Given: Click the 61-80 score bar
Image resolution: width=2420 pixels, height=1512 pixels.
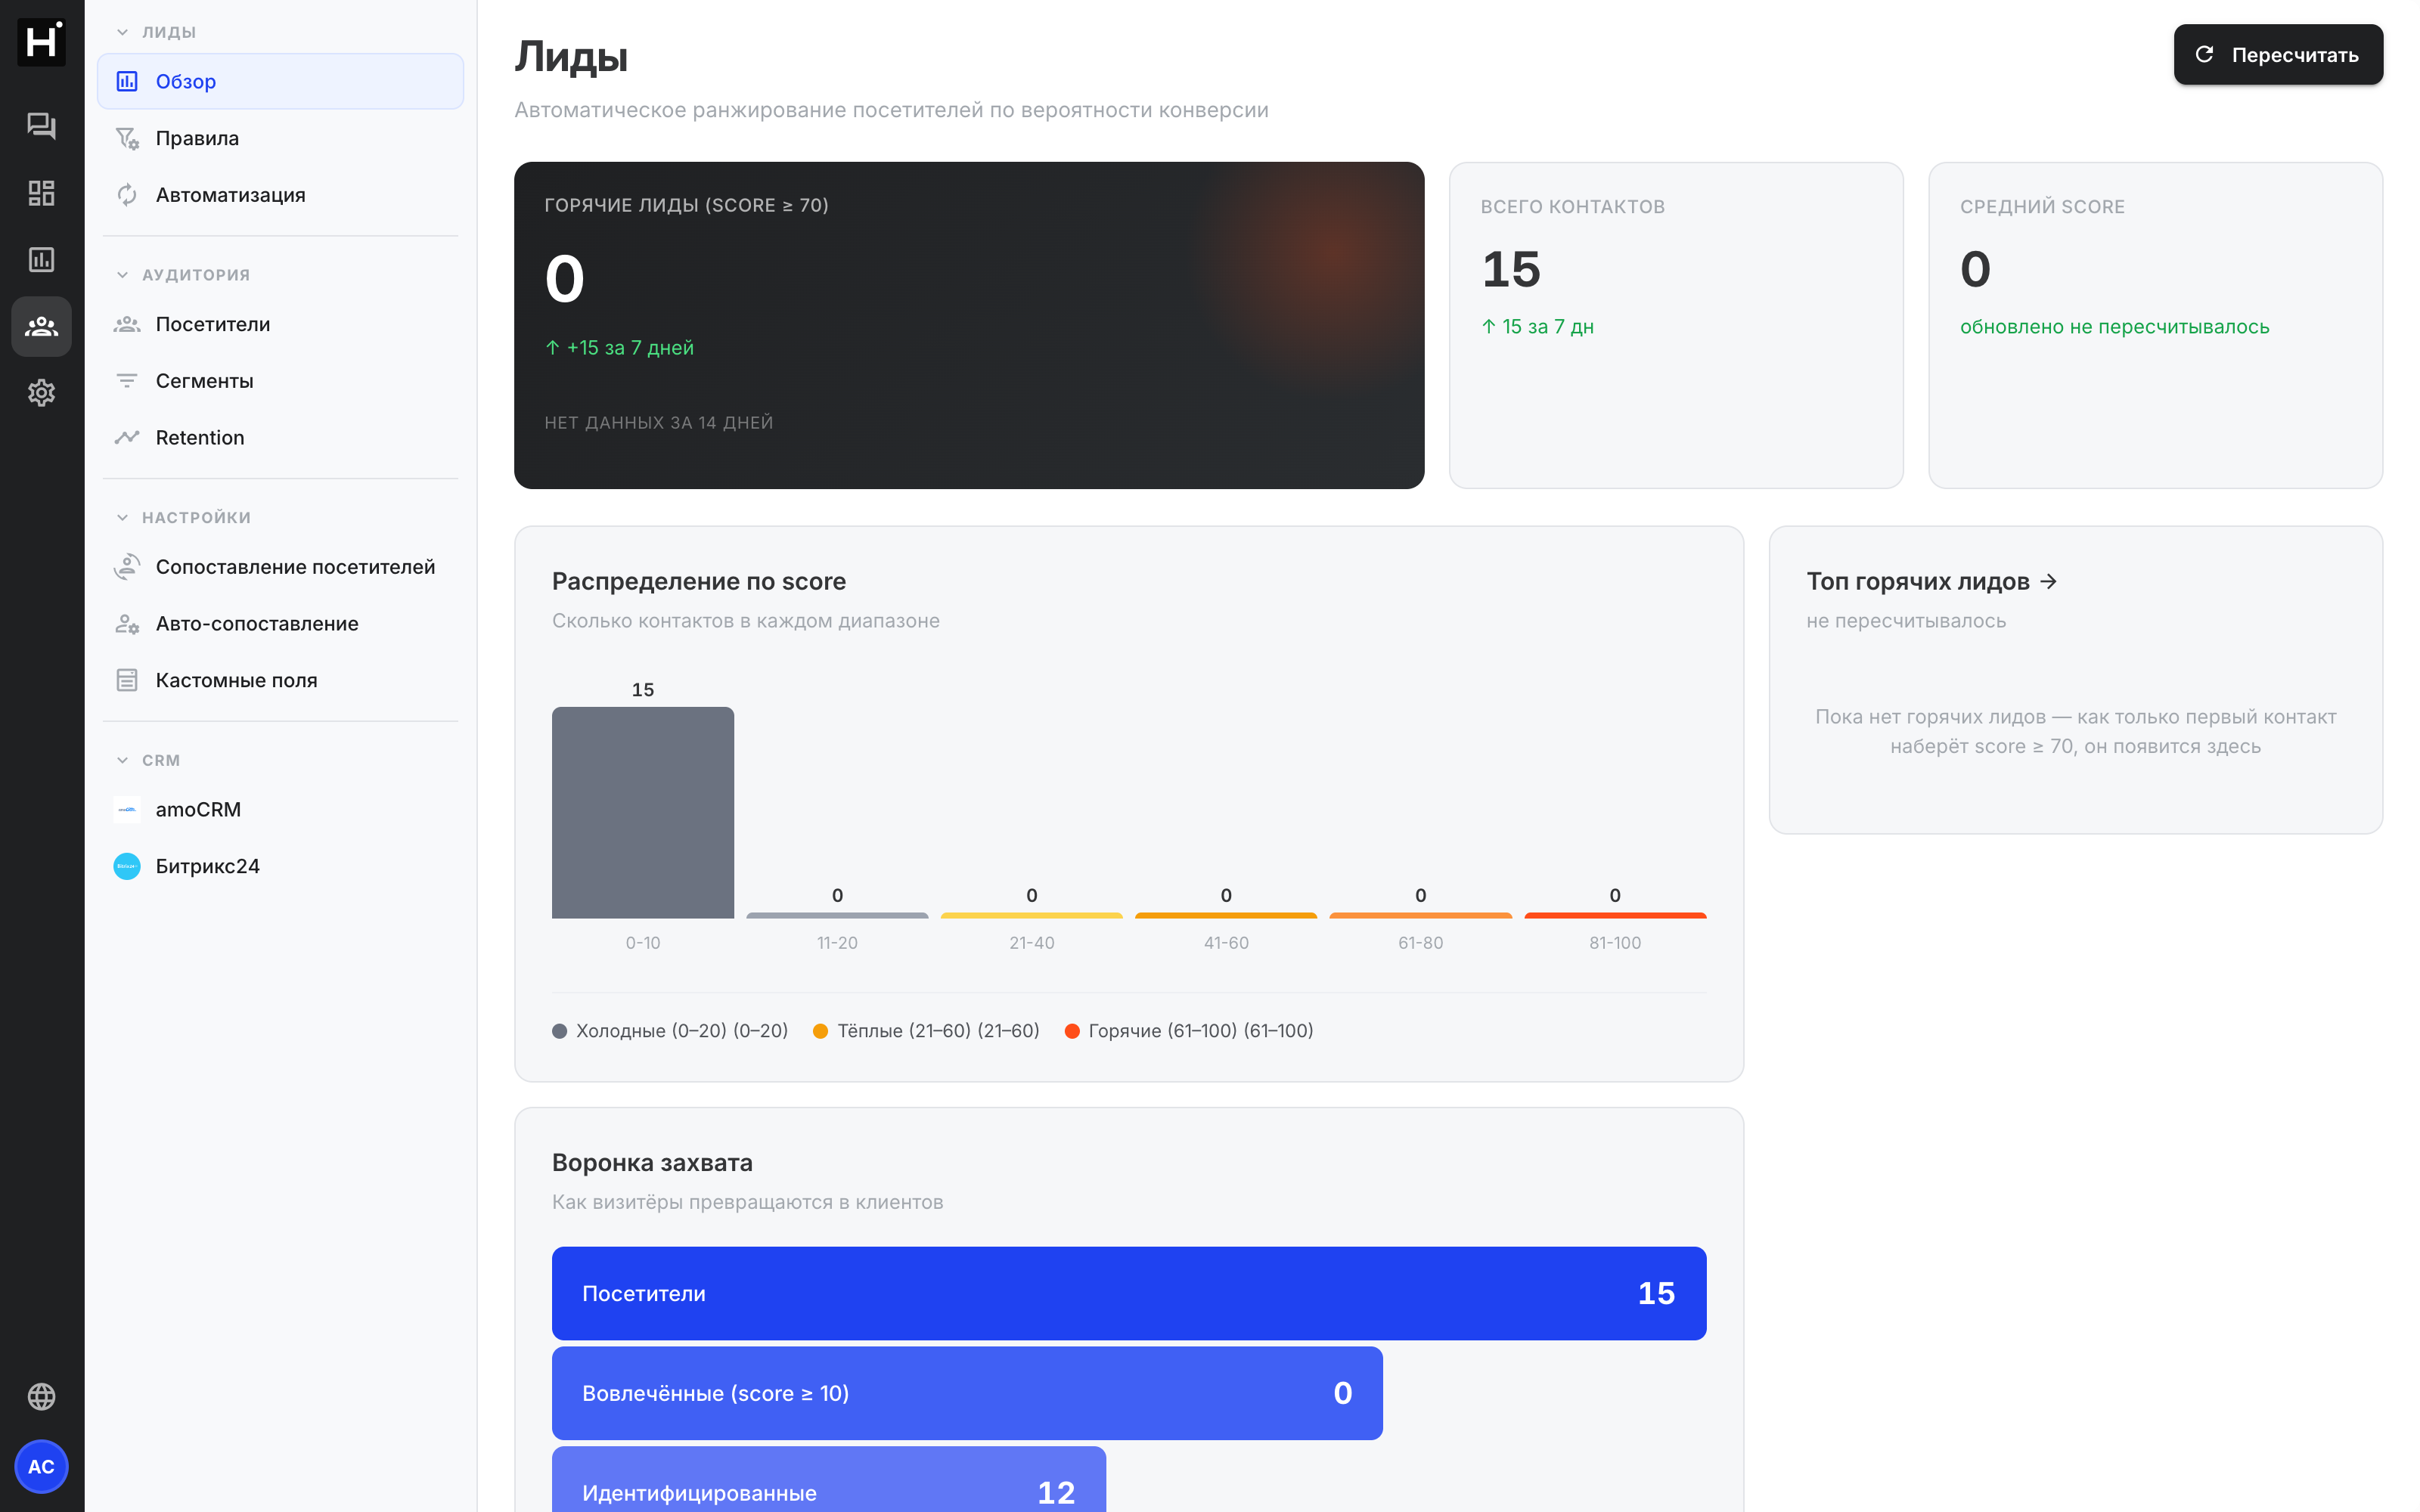Looking at the screenshot, I should (1420, 915).
